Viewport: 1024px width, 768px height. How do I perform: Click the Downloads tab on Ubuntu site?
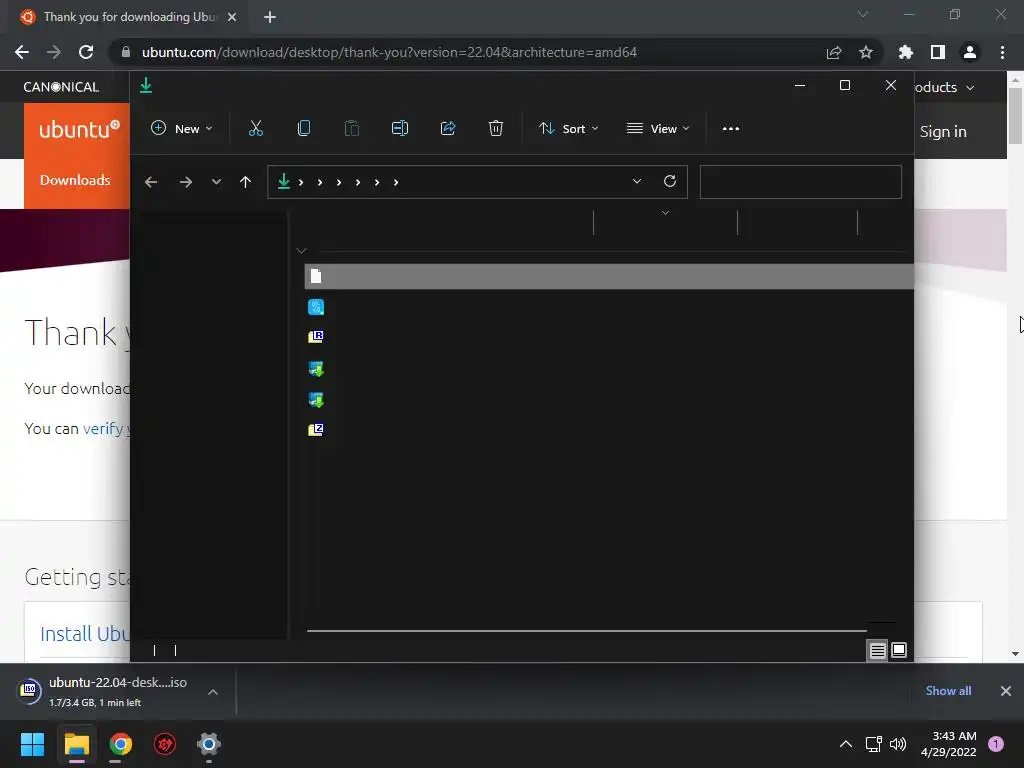click(75, 180)
